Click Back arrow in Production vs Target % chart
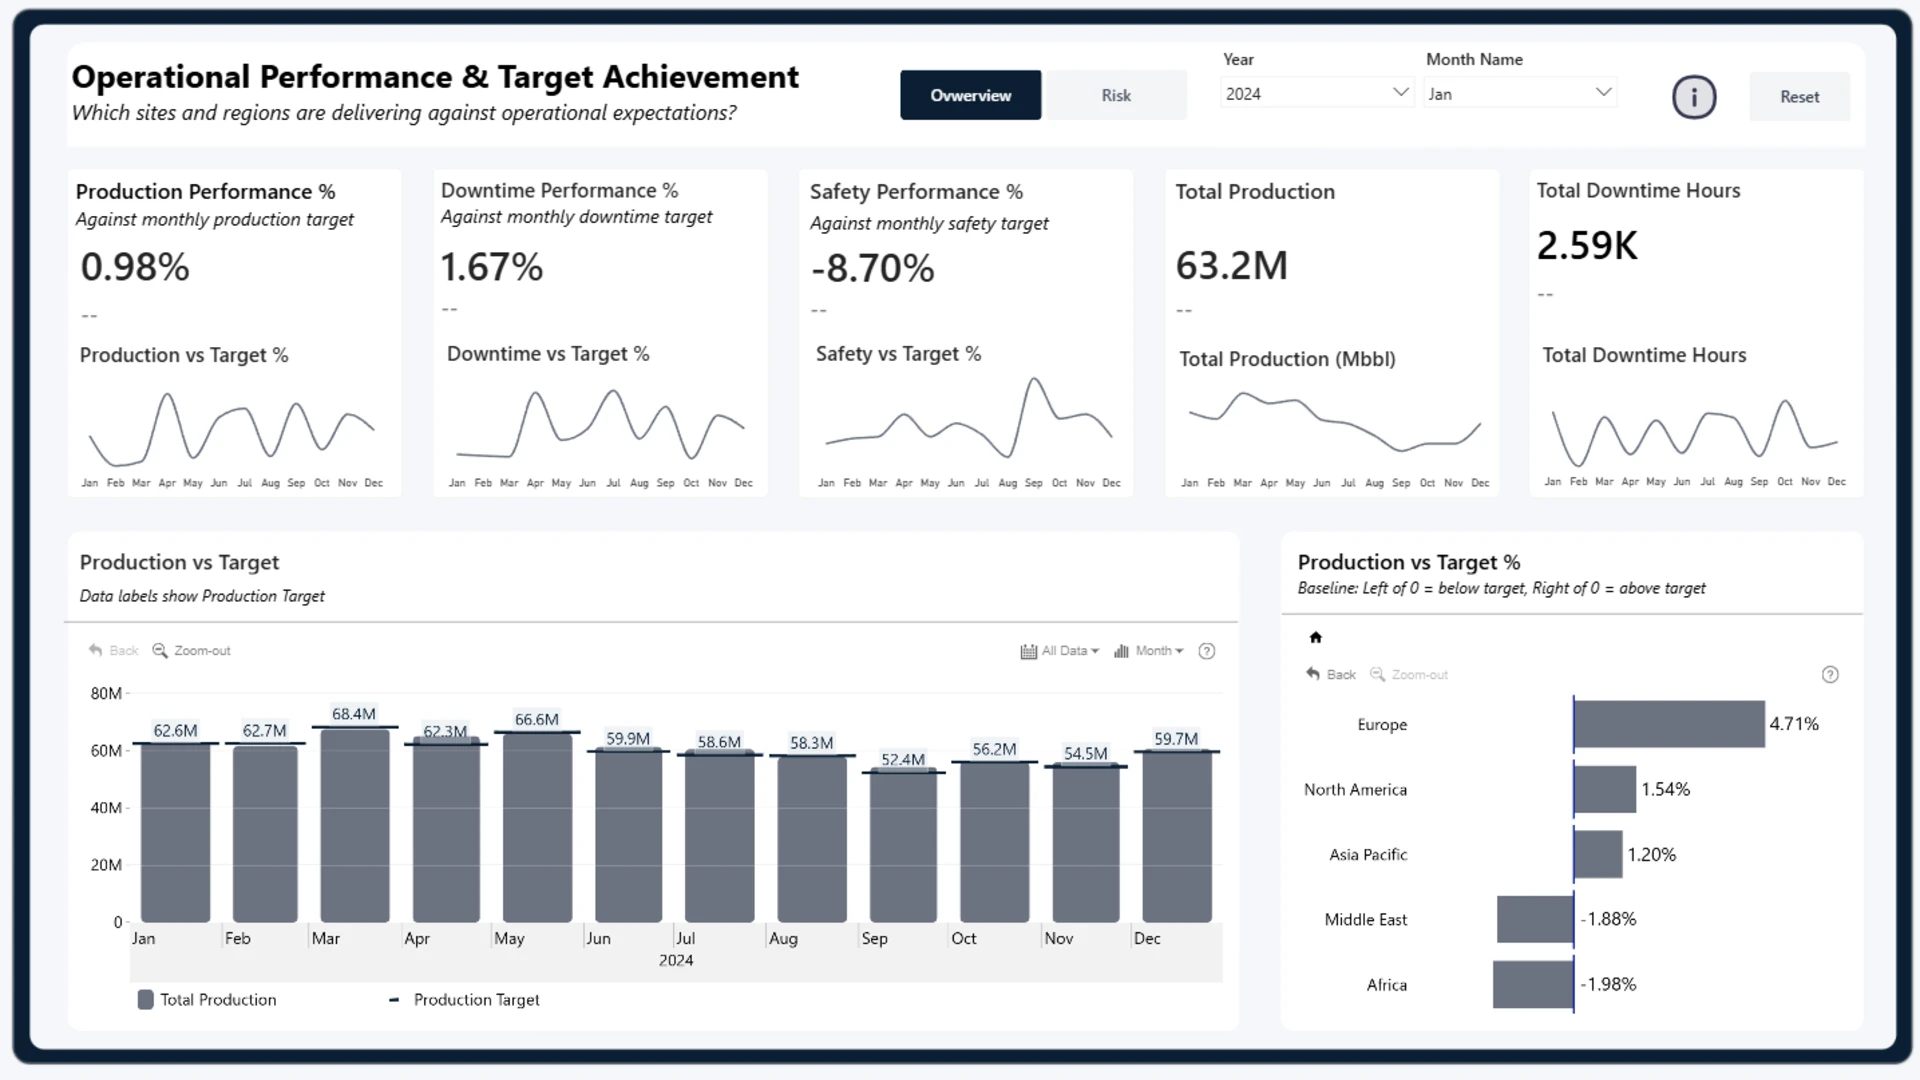Viewport: 1920px width, 1080px height. pyautogui.click(x=1313, y=674)
